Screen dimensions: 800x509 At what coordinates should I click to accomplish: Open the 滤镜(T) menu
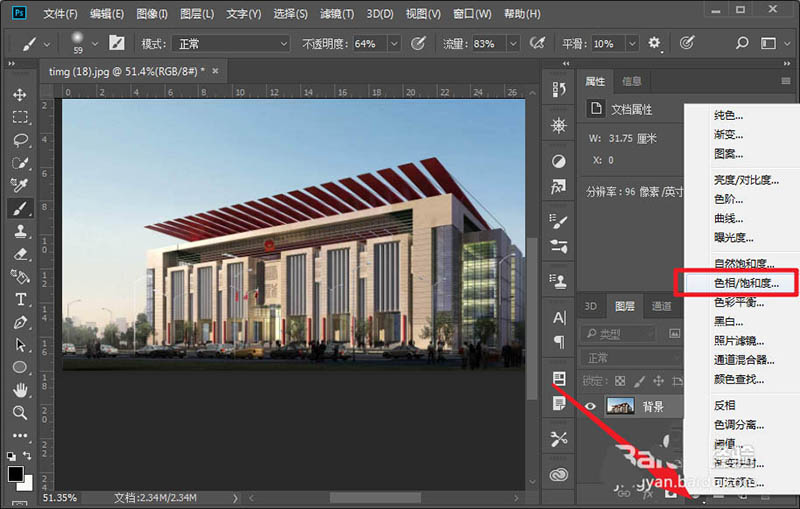pos(337,14)
